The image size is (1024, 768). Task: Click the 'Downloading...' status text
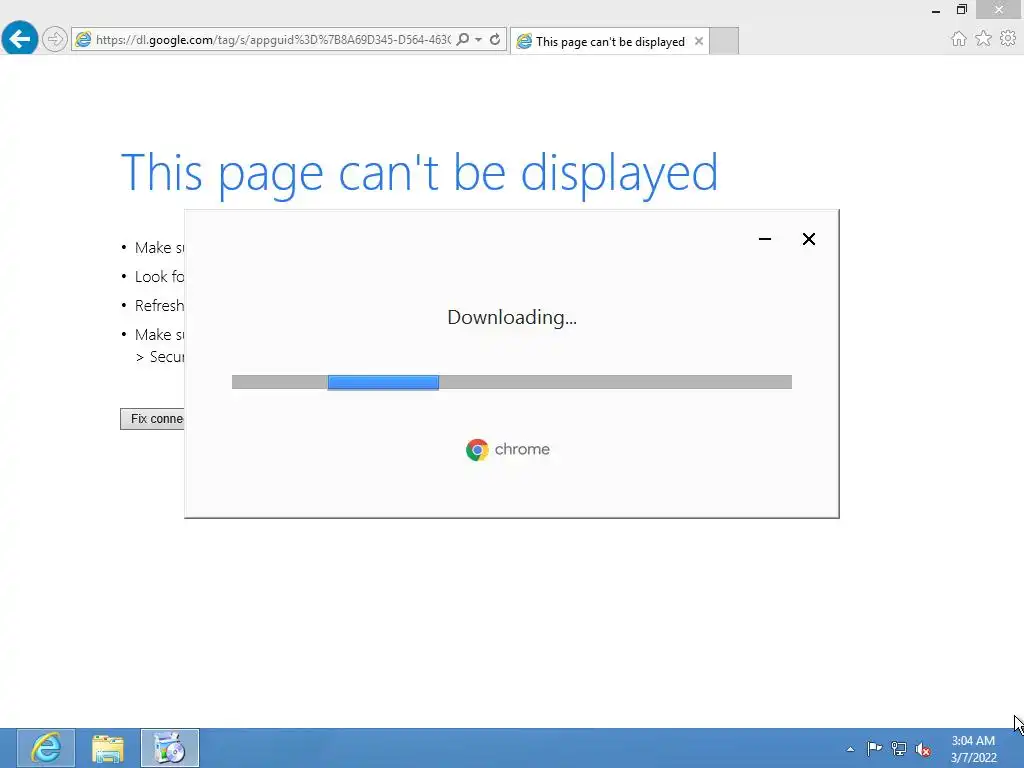[x=512, y=317]
